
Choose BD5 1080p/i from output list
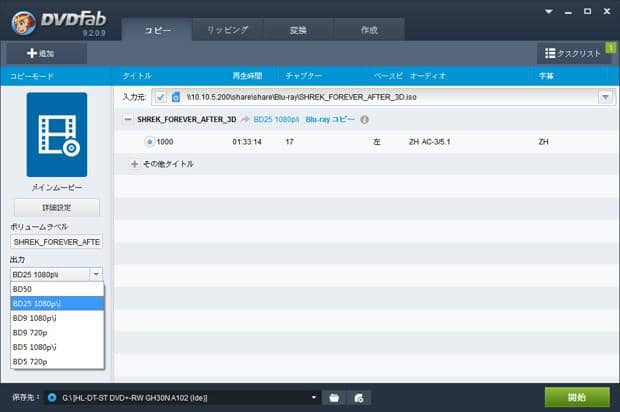pyautogui.click(x=57, y=347)
